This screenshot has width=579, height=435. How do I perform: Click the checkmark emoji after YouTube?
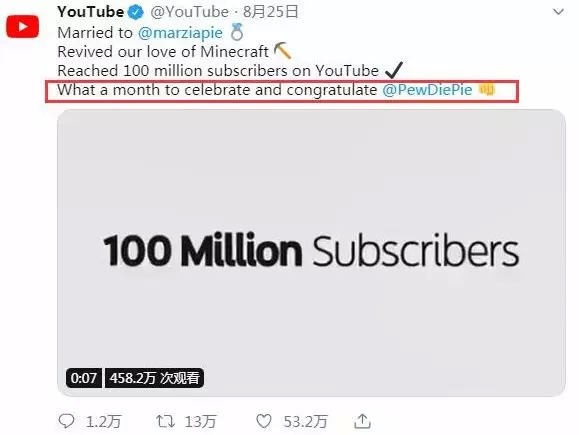coord(394,70)
